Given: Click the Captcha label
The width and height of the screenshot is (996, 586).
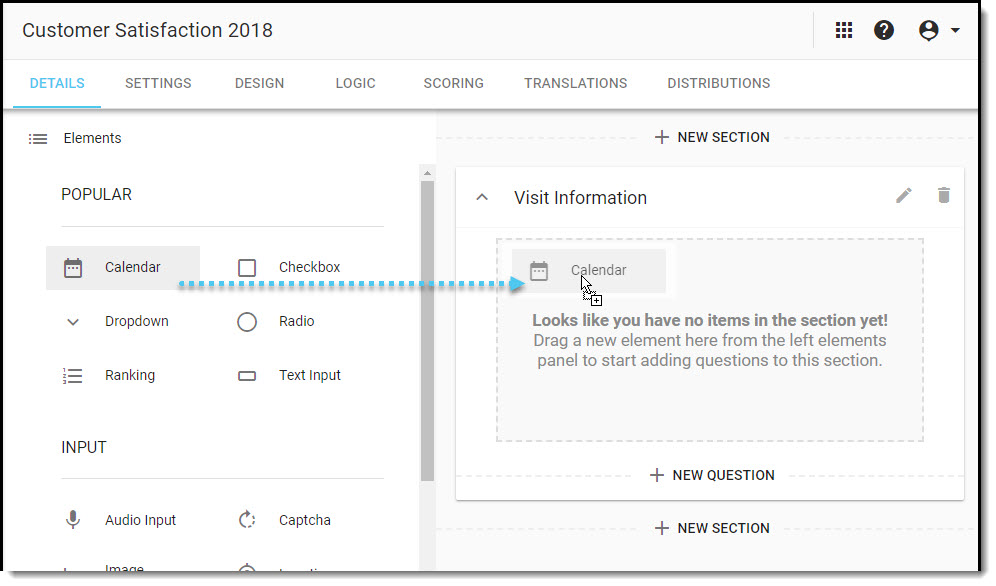Looking at the screenshot, I should [305, 520].
